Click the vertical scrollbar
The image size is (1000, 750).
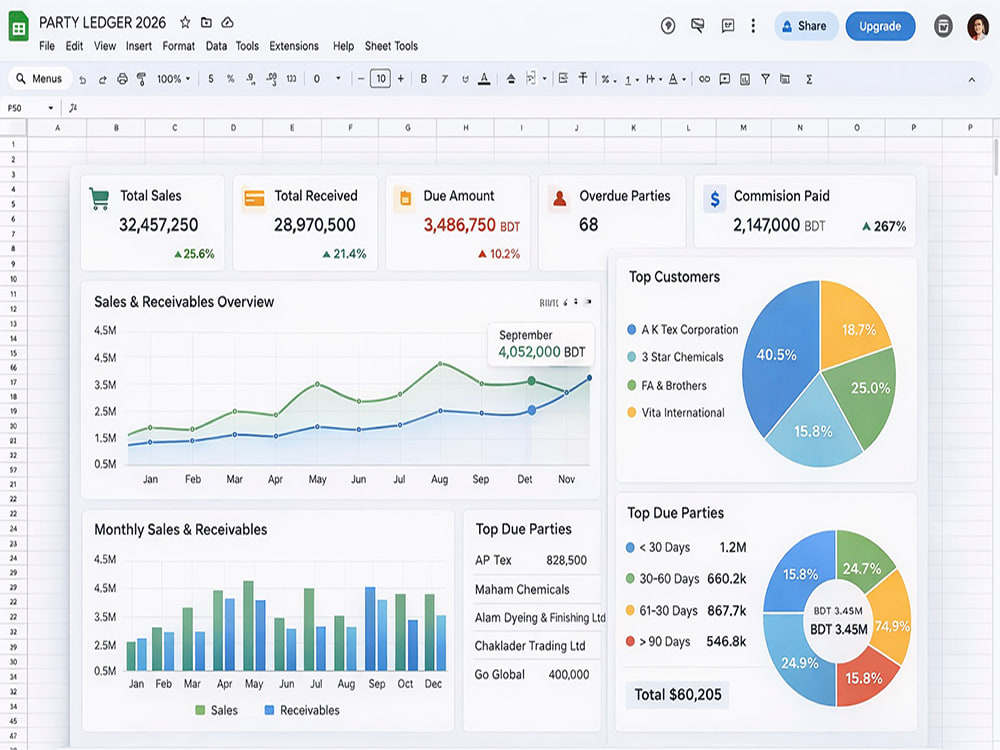click(x=996, y=158)
